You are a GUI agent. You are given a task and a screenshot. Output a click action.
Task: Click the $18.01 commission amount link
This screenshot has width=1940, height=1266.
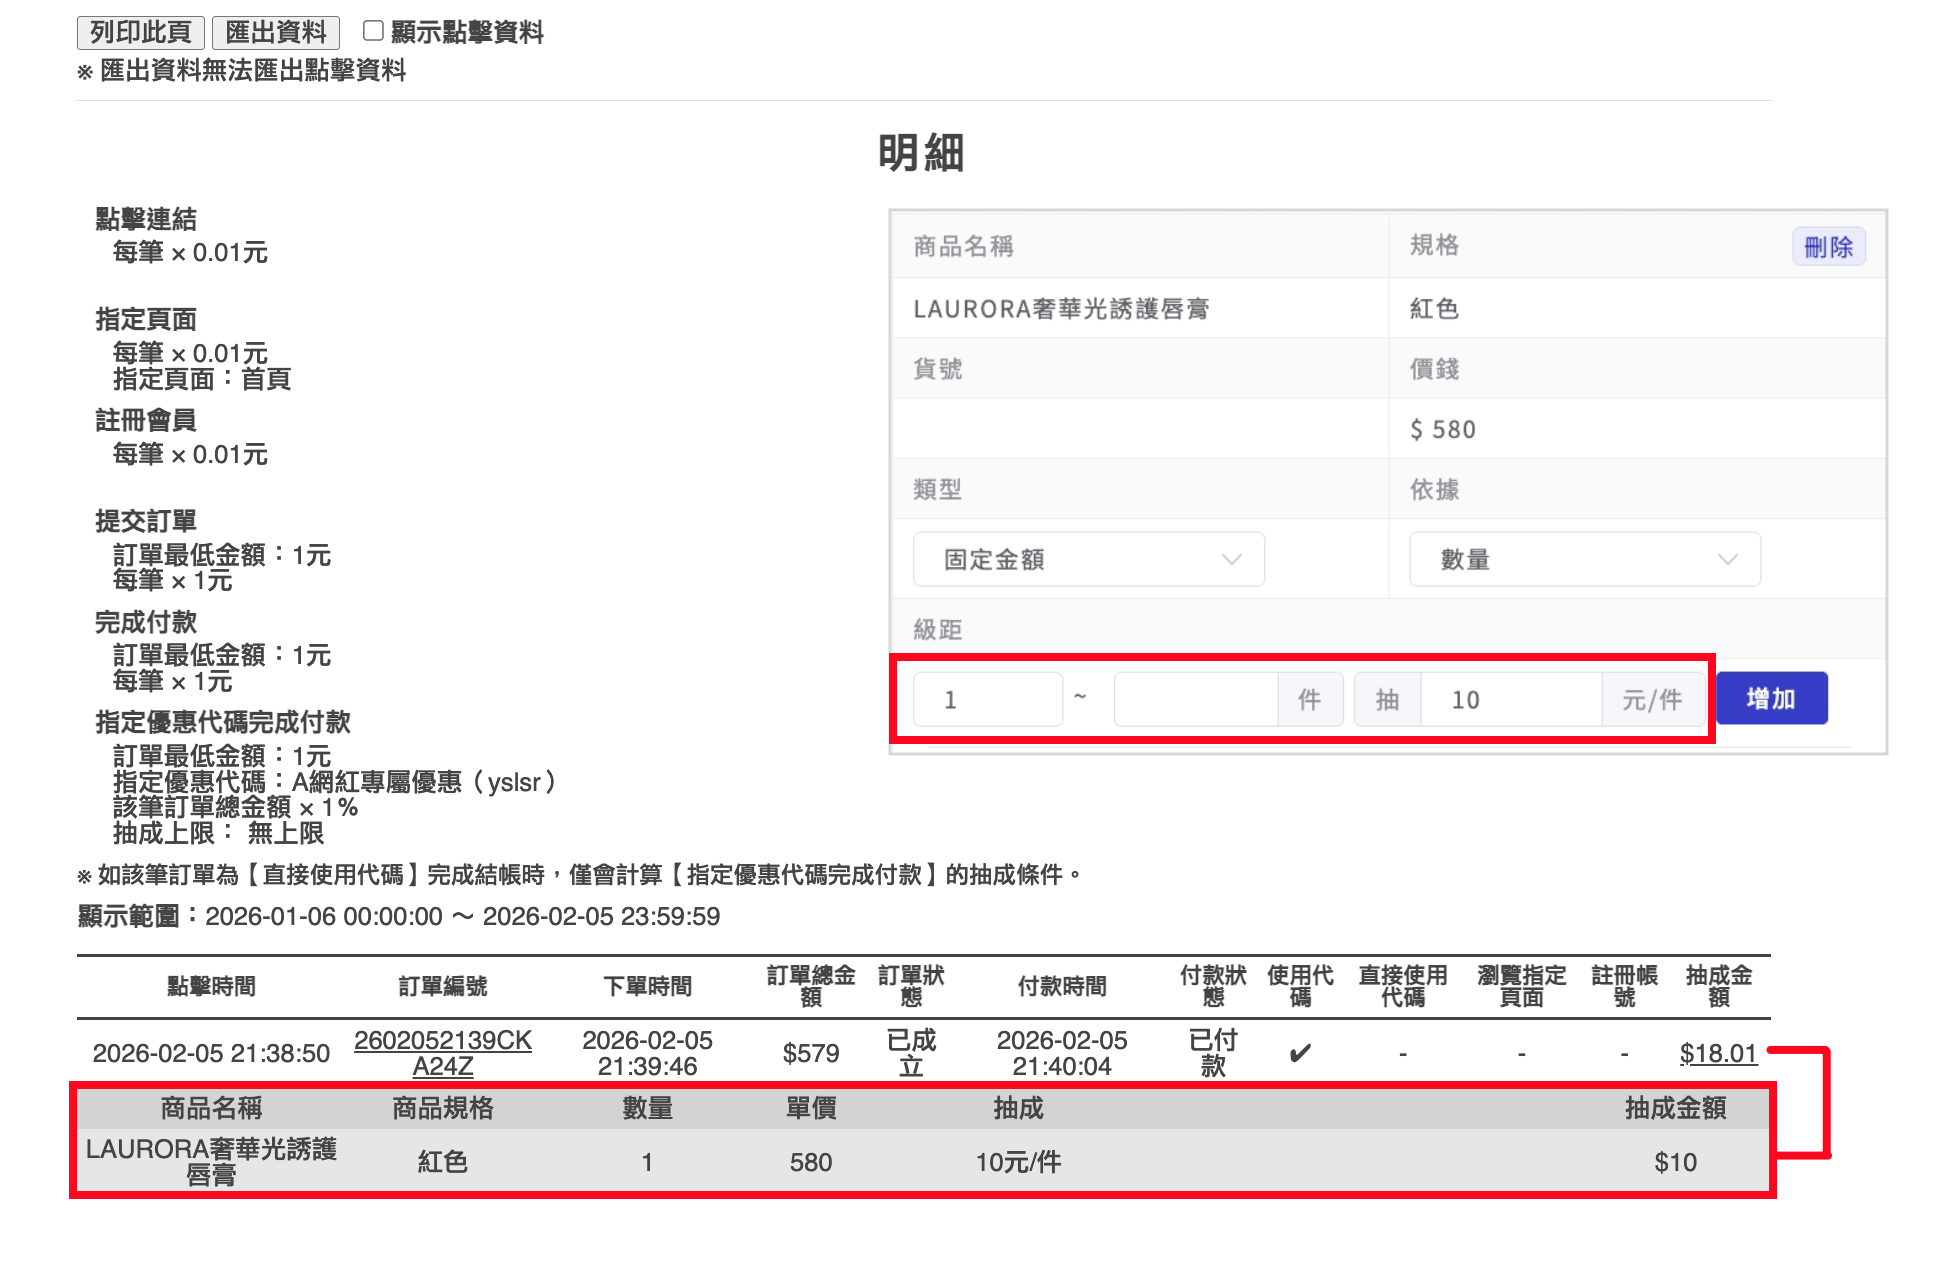pyautogui.click(x=1718, y=1053)
